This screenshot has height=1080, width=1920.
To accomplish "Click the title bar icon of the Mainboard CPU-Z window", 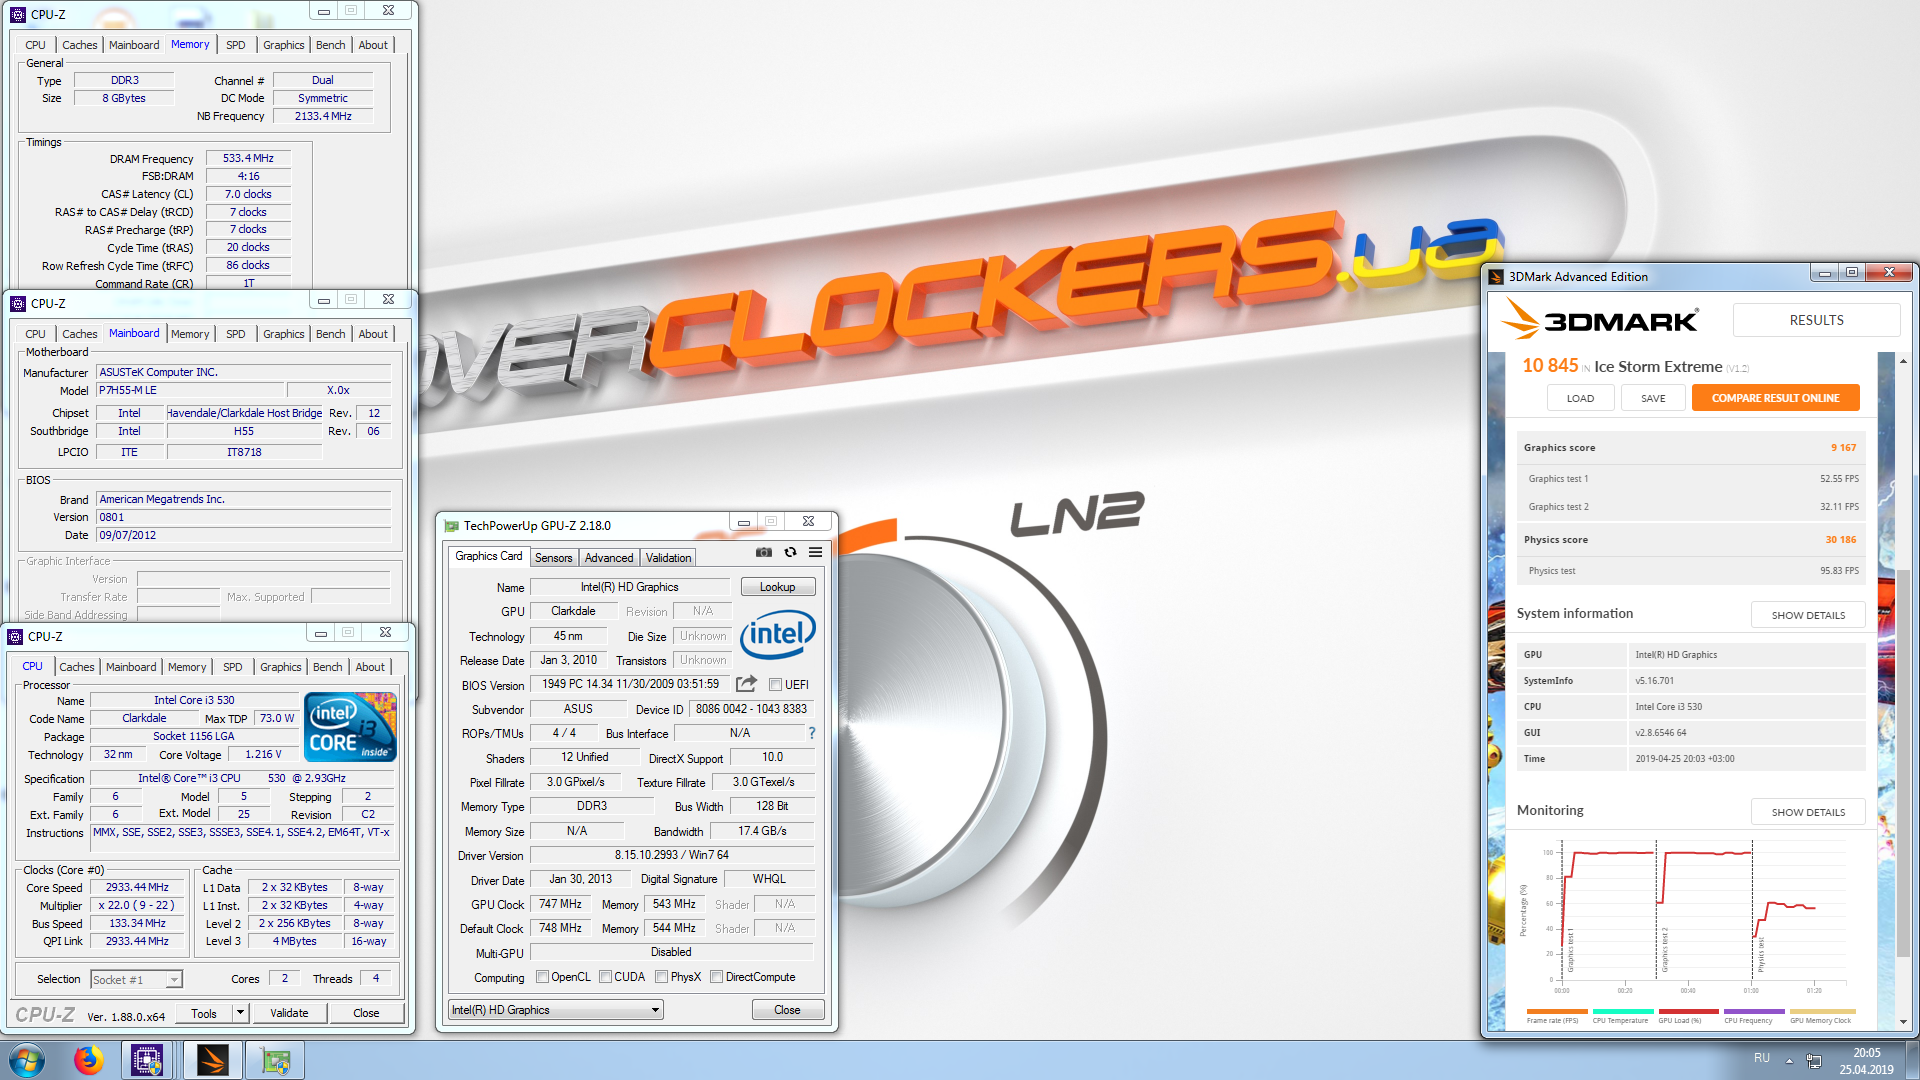I will [18, 303].
